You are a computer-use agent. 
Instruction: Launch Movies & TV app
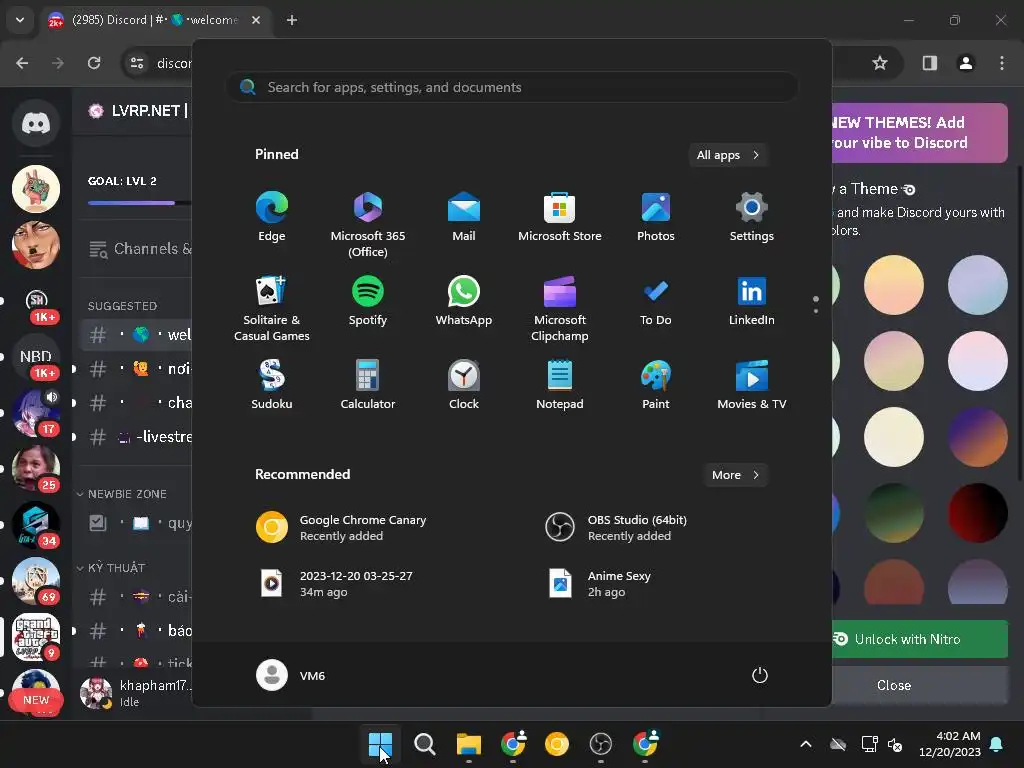(x=752, y=385)
